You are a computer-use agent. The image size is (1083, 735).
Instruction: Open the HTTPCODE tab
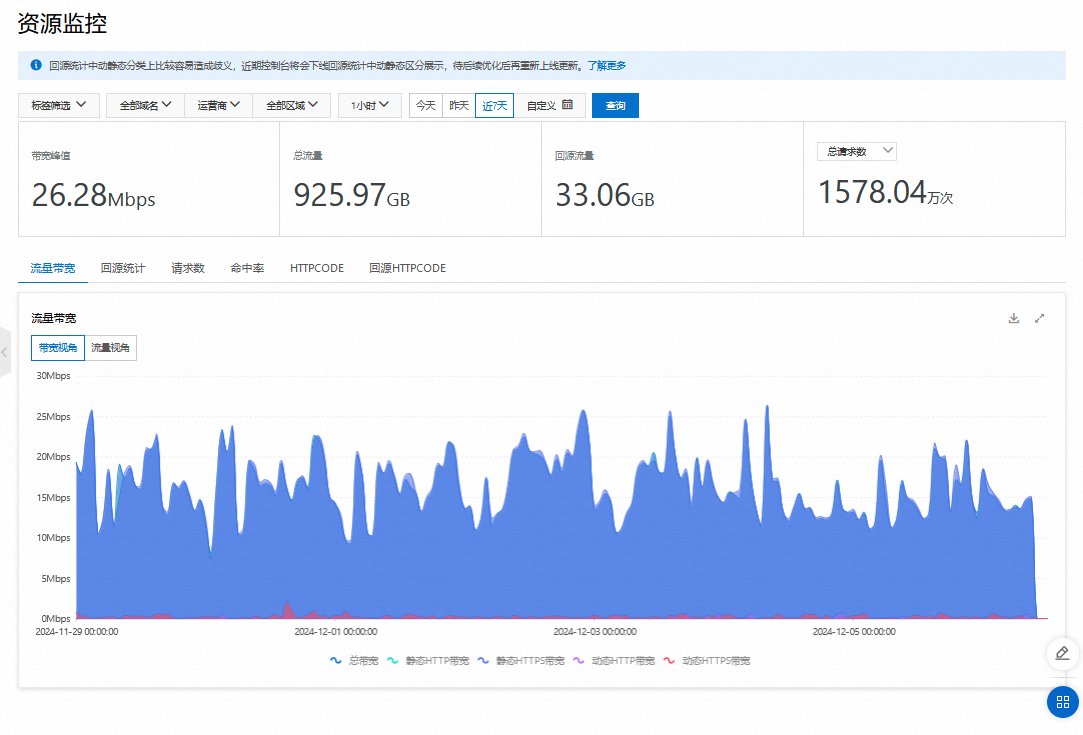[317, 268]
